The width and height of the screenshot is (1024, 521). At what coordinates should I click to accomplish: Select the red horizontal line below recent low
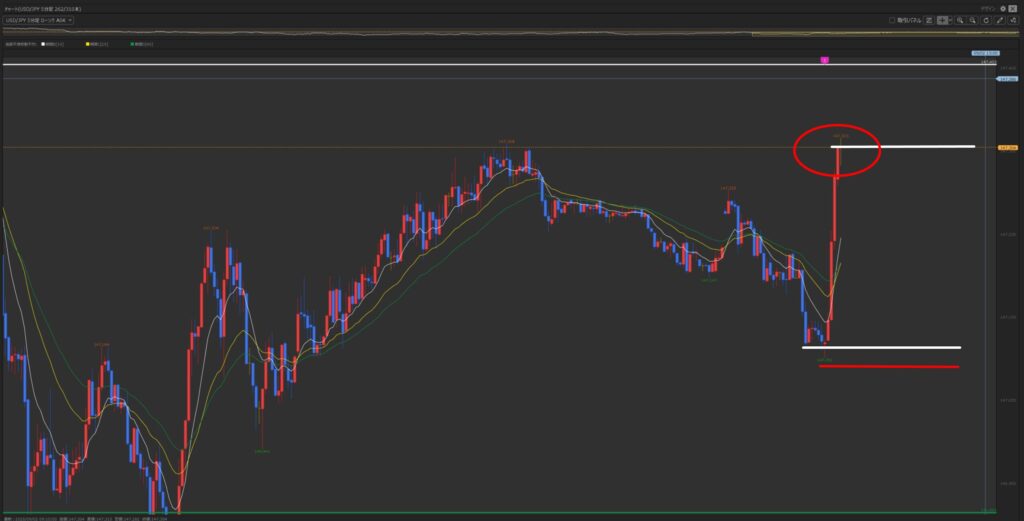click(888, 367)
